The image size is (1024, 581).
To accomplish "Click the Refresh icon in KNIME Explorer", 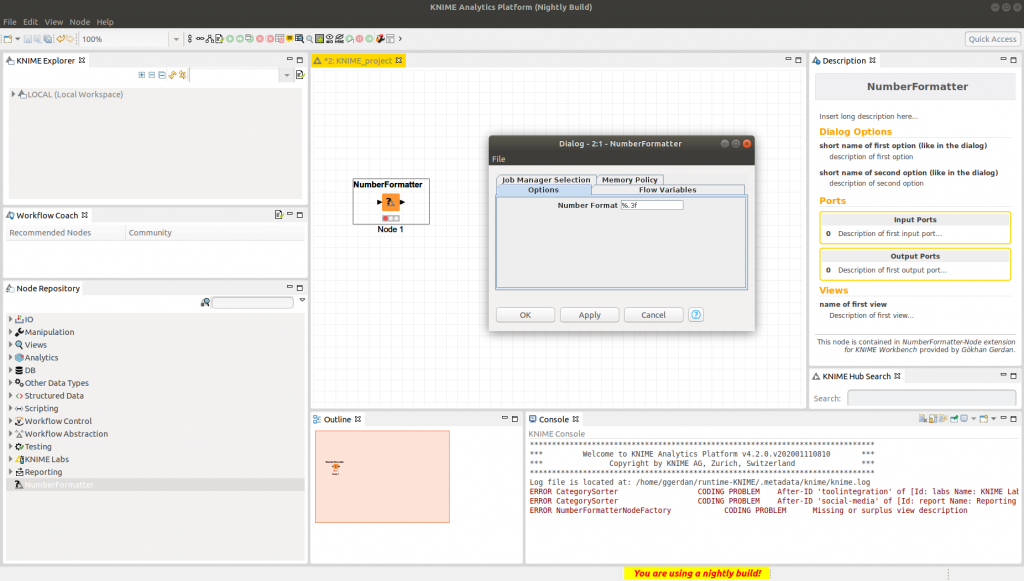I will pyautogui.click(x=172, y=75).
